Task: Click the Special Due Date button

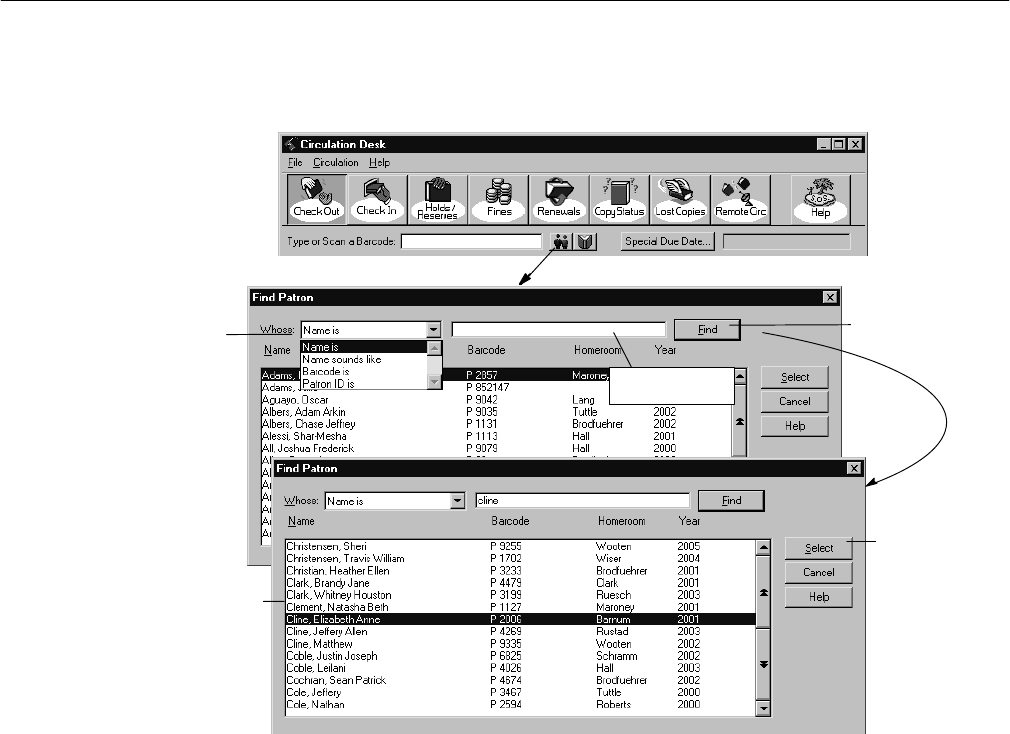Action: click(668, 241)
